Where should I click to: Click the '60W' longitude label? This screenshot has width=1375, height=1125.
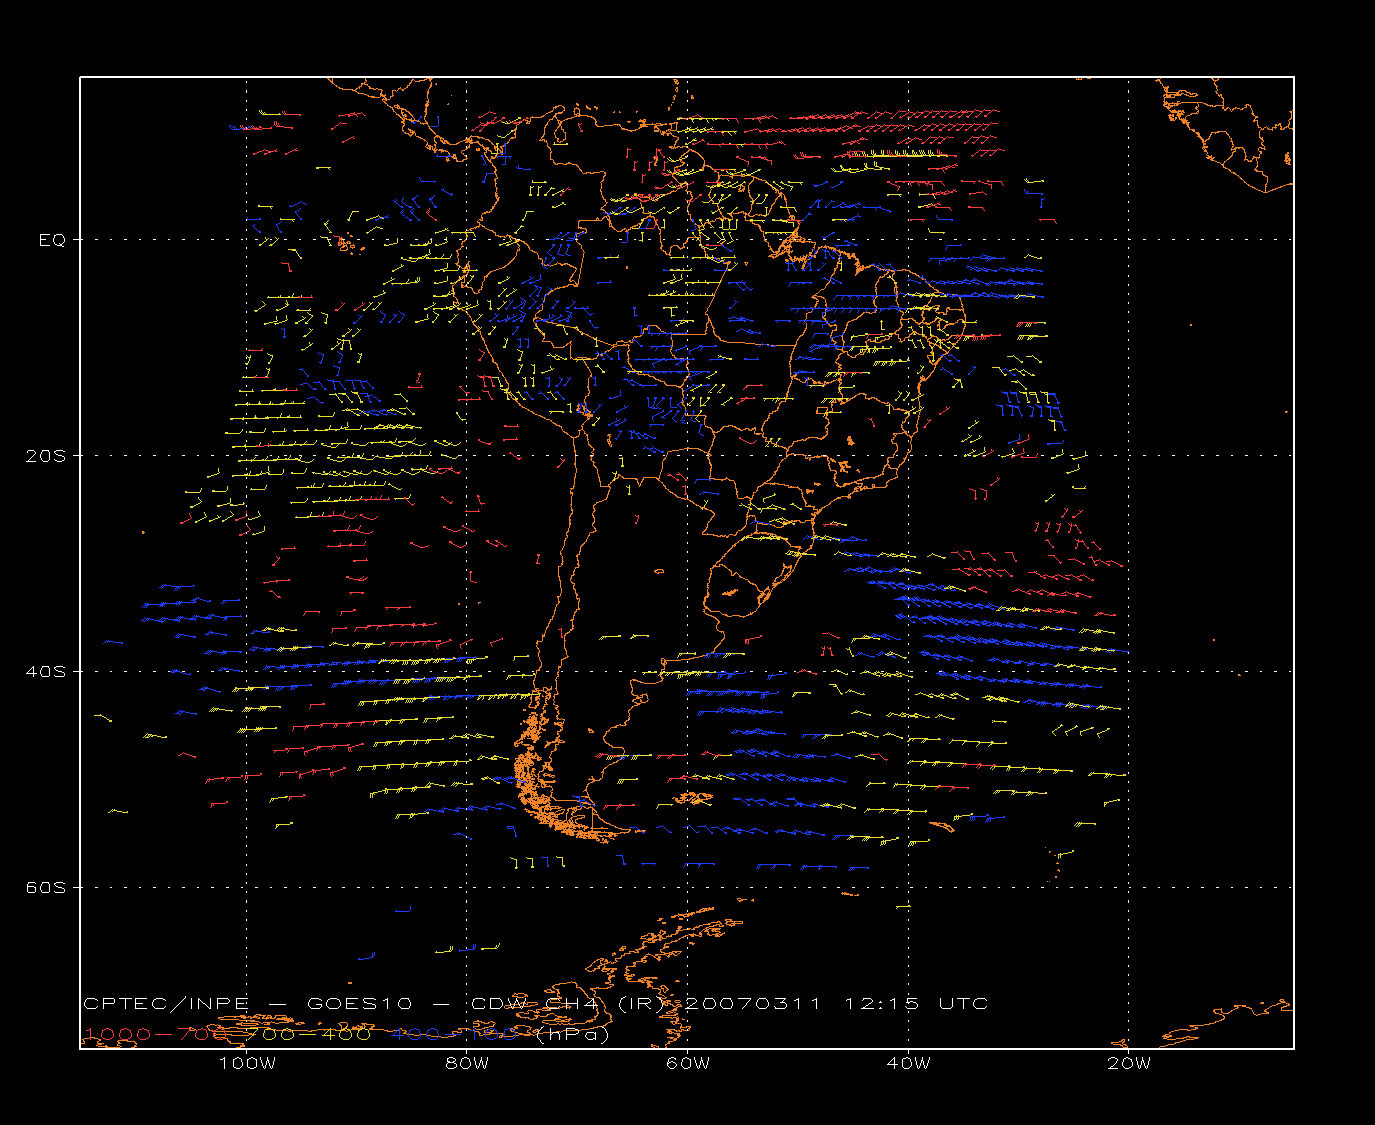[688, 1063]
